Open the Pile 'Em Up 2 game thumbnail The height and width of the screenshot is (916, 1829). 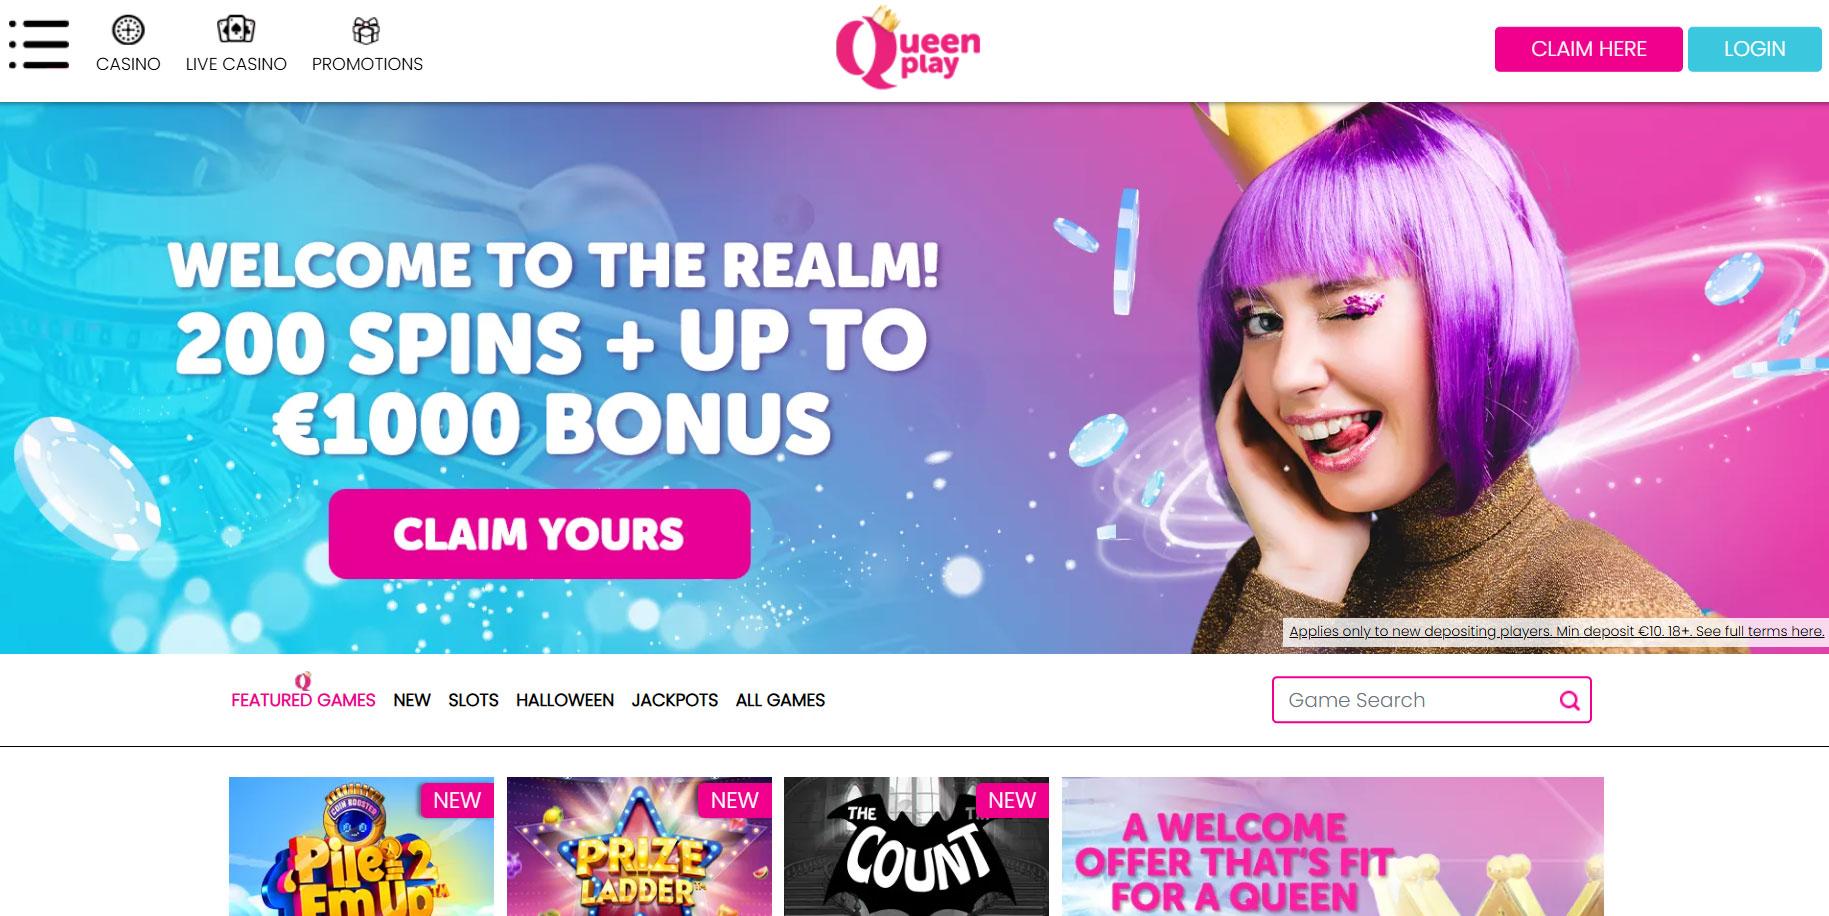[361, 846]
